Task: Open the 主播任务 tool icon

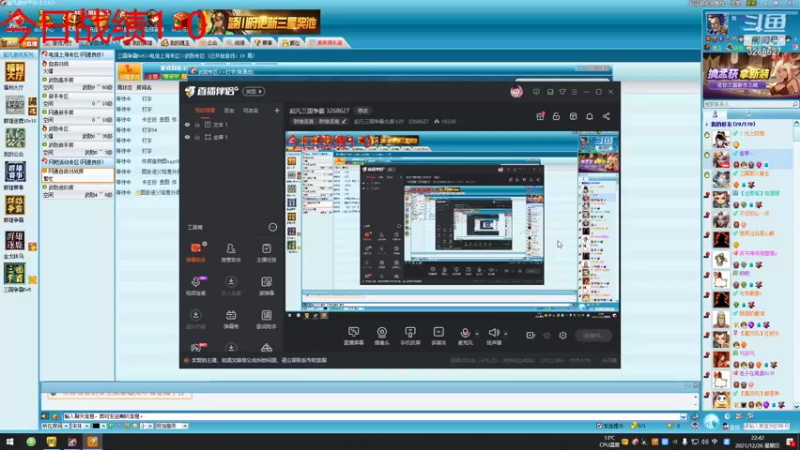Action: click(266, 252)
